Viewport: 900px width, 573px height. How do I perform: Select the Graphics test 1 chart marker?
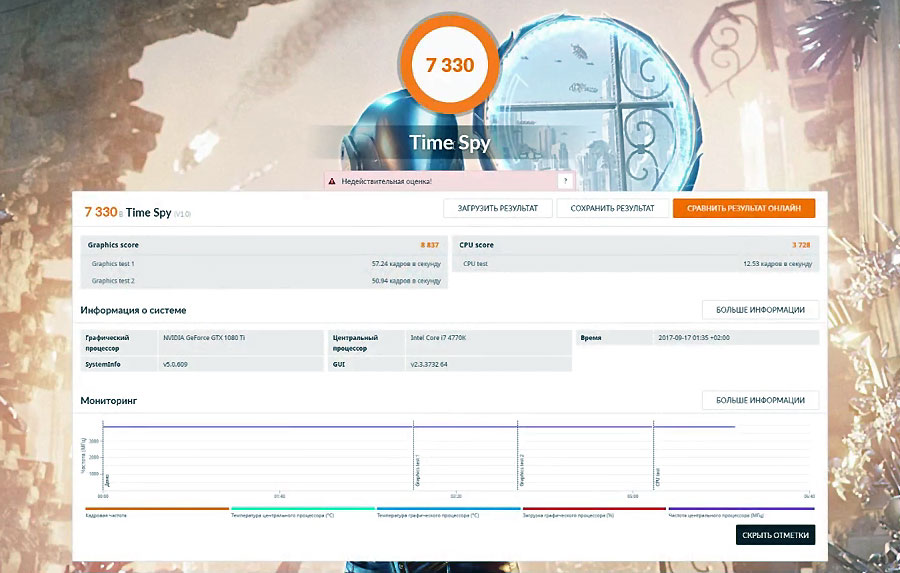pos(417,471)
